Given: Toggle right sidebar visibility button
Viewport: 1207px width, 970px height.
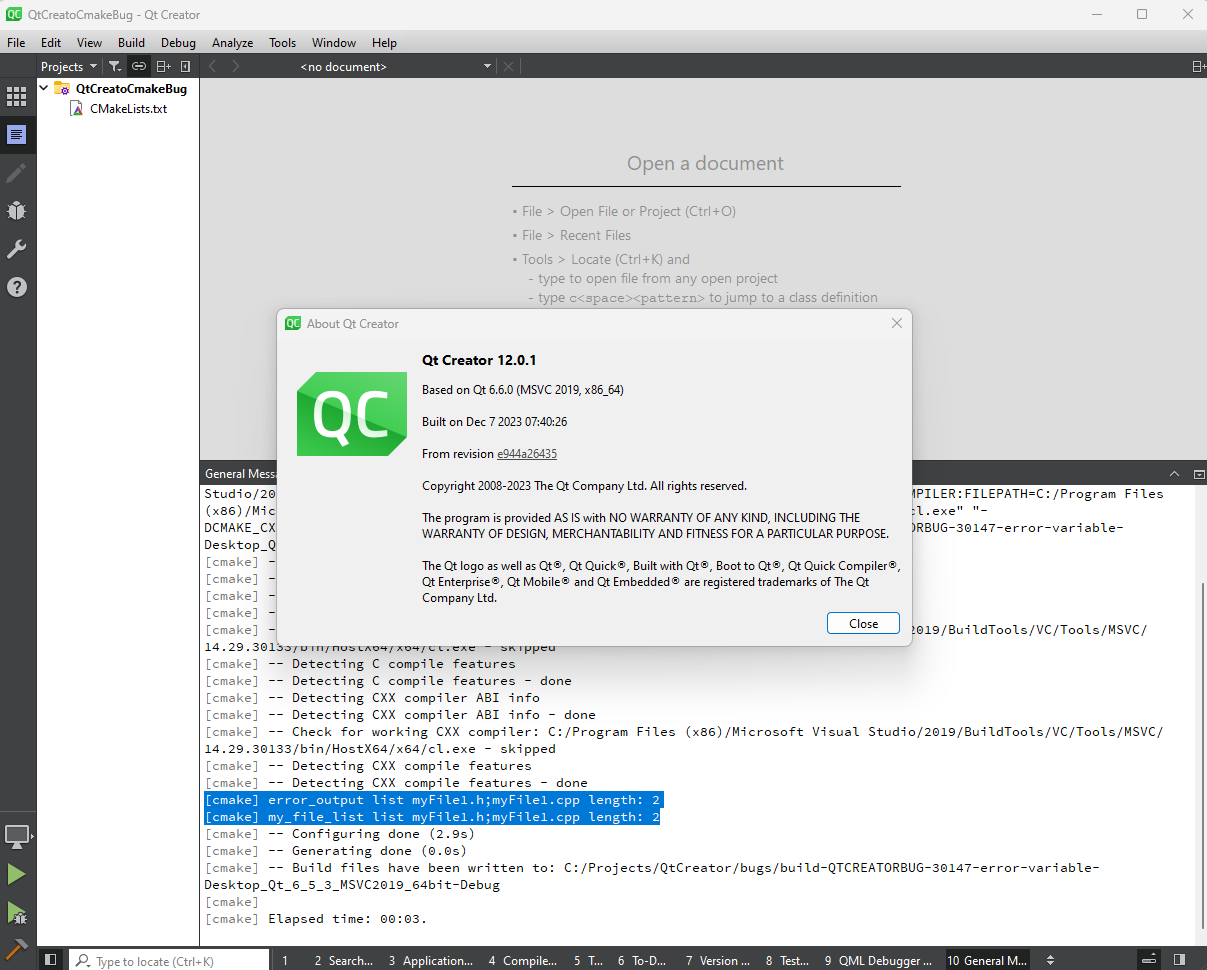Looking at the screenshot, I should pos(1180,960).
